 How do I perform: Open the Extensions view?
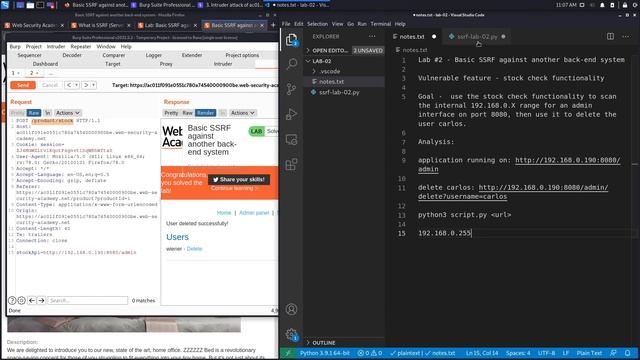pos(291,164)
